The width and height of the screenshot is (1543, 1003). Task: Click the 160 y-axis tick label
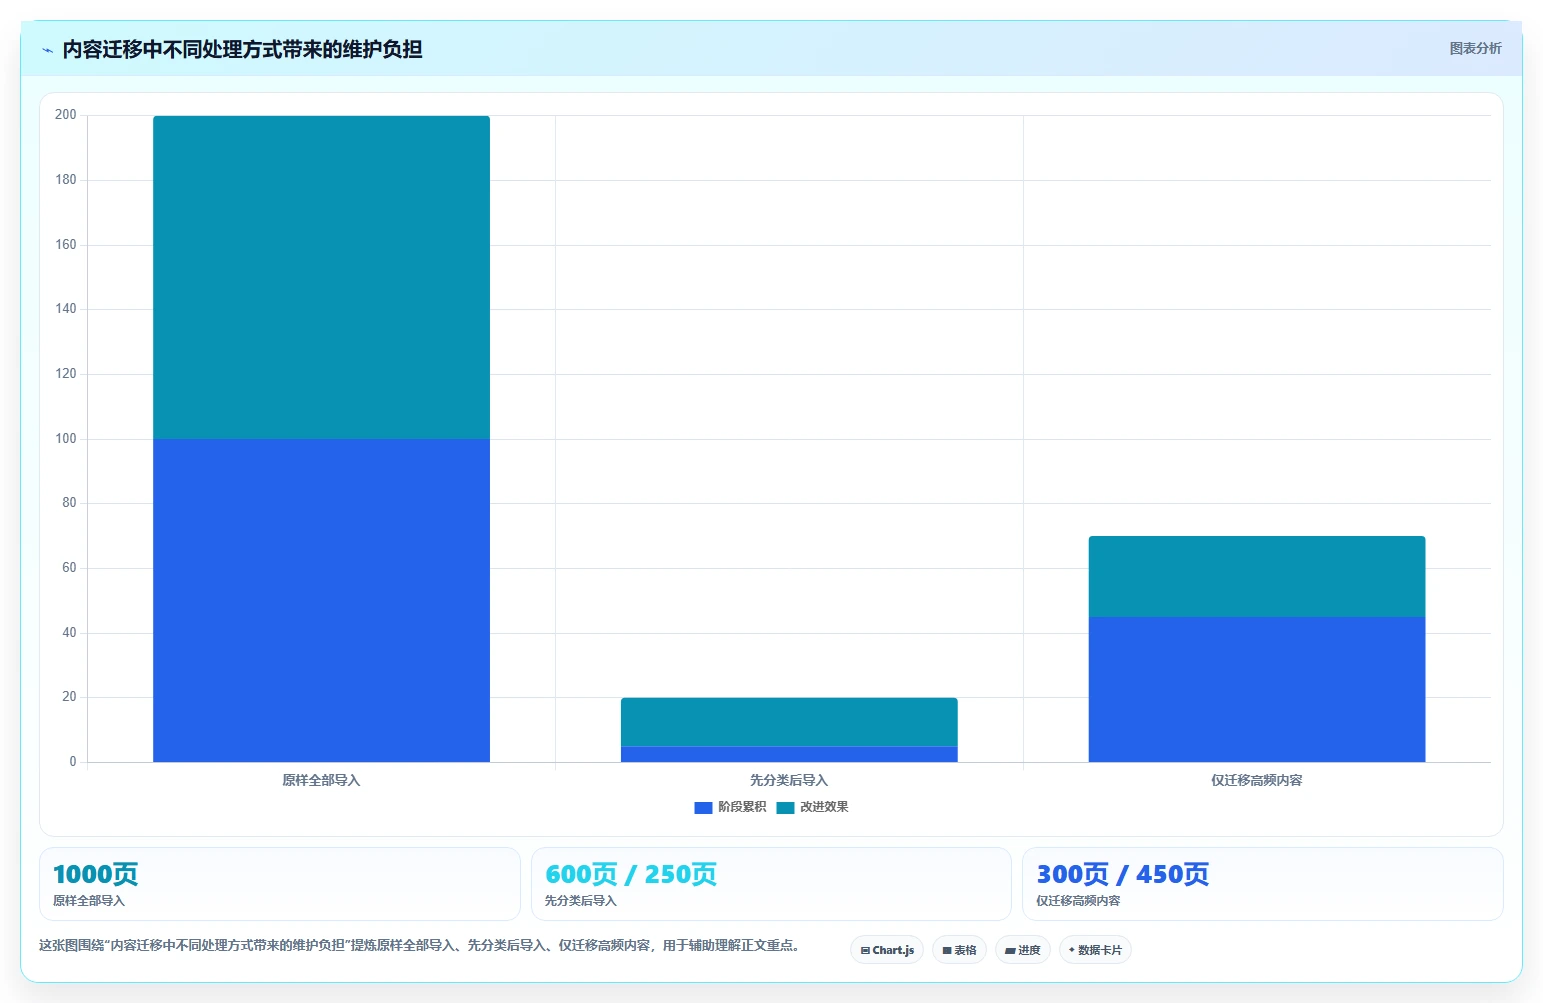pyautogui.click(x=66, y=245)
